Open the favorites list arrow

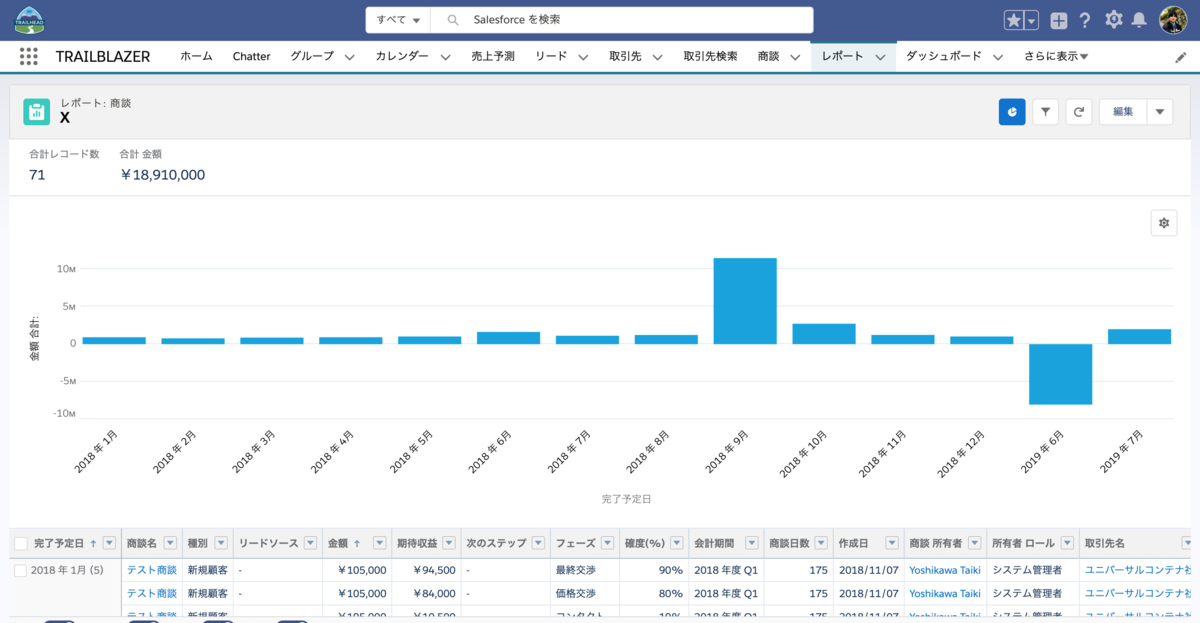(1031, 20)
